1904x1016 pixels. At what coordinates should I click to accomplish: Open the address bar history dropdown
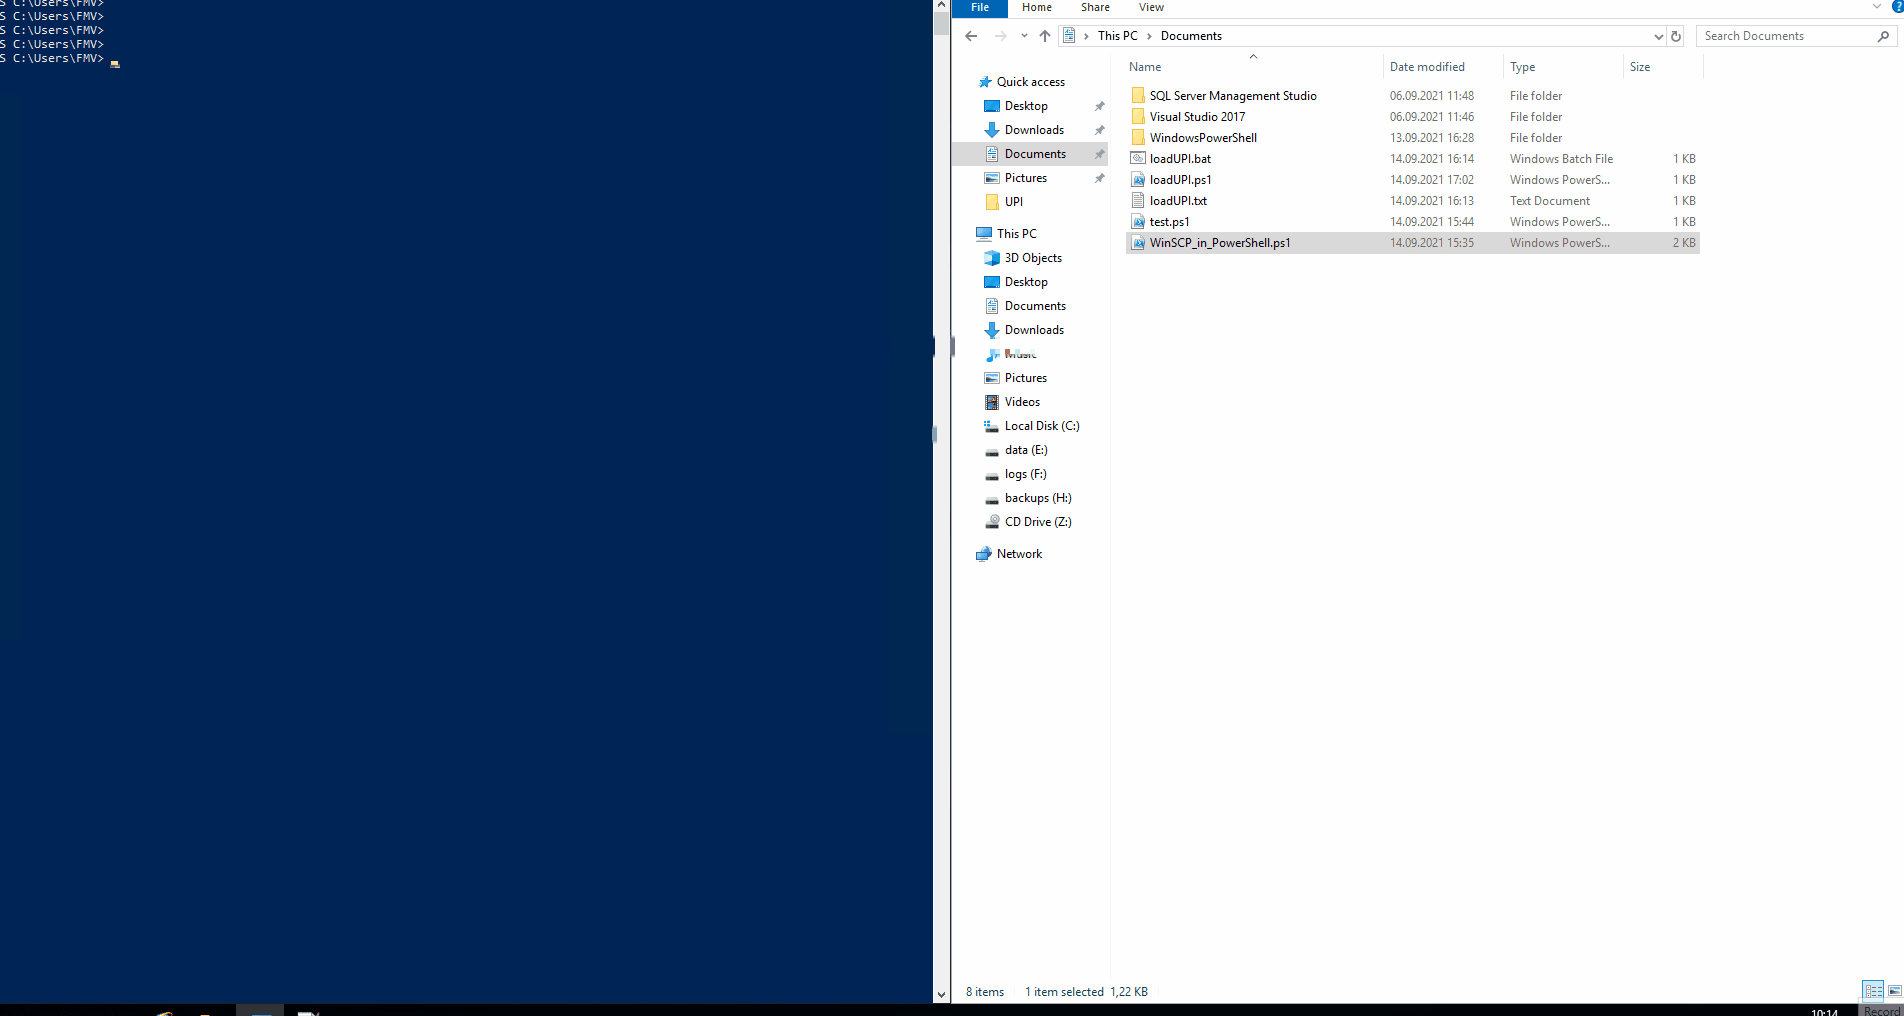click(1658, 36)
